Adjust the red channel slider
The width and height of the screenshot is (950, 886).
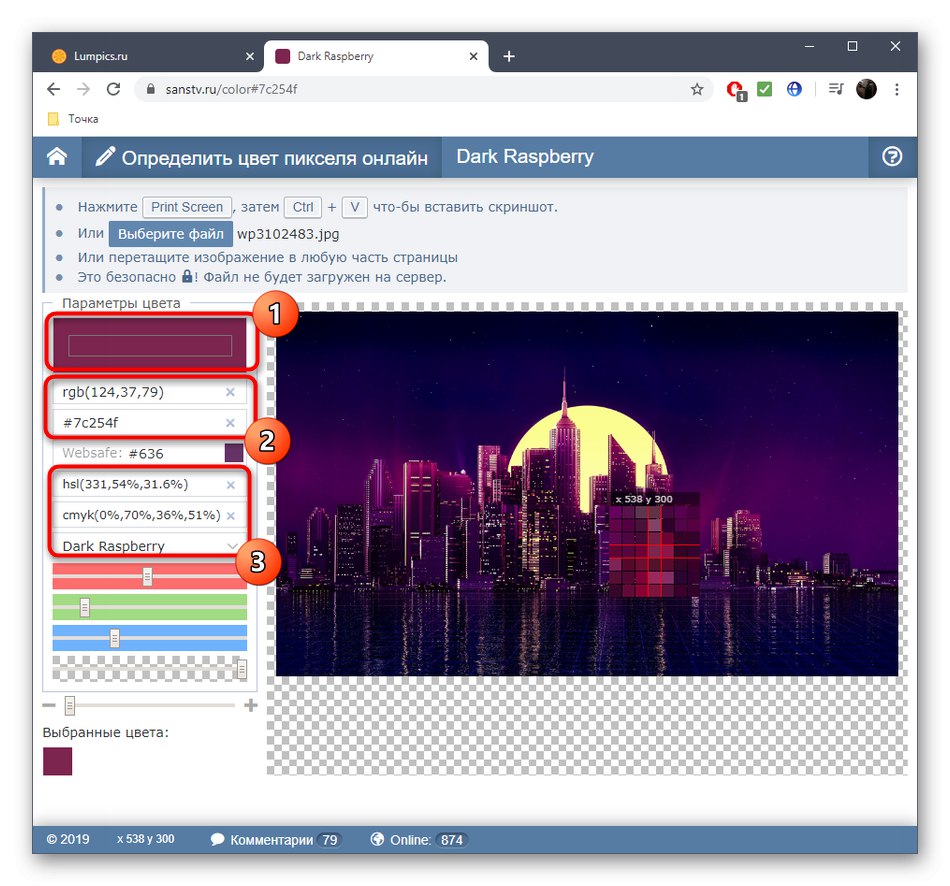pos(147,576)
